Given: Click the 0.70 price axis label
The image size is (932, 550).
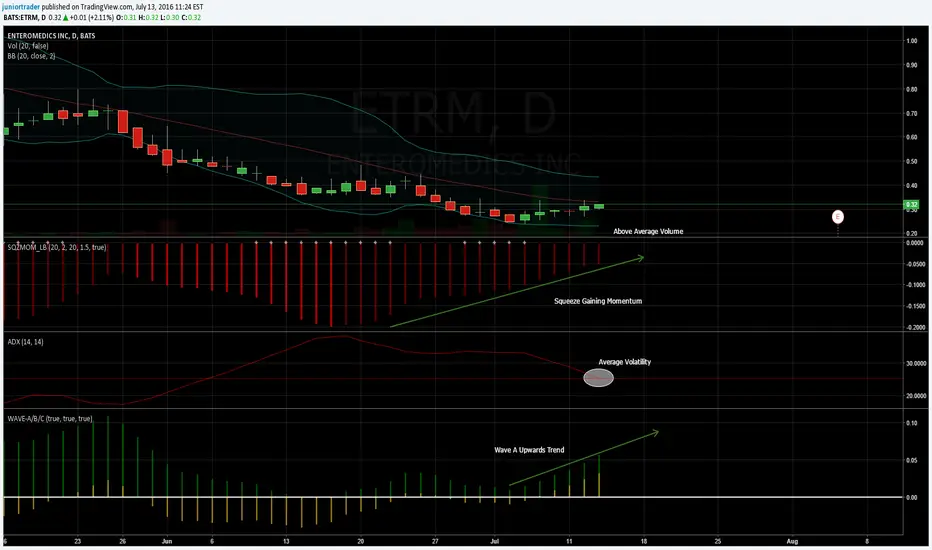Looking at the screenshot, I should pos(911,114).
